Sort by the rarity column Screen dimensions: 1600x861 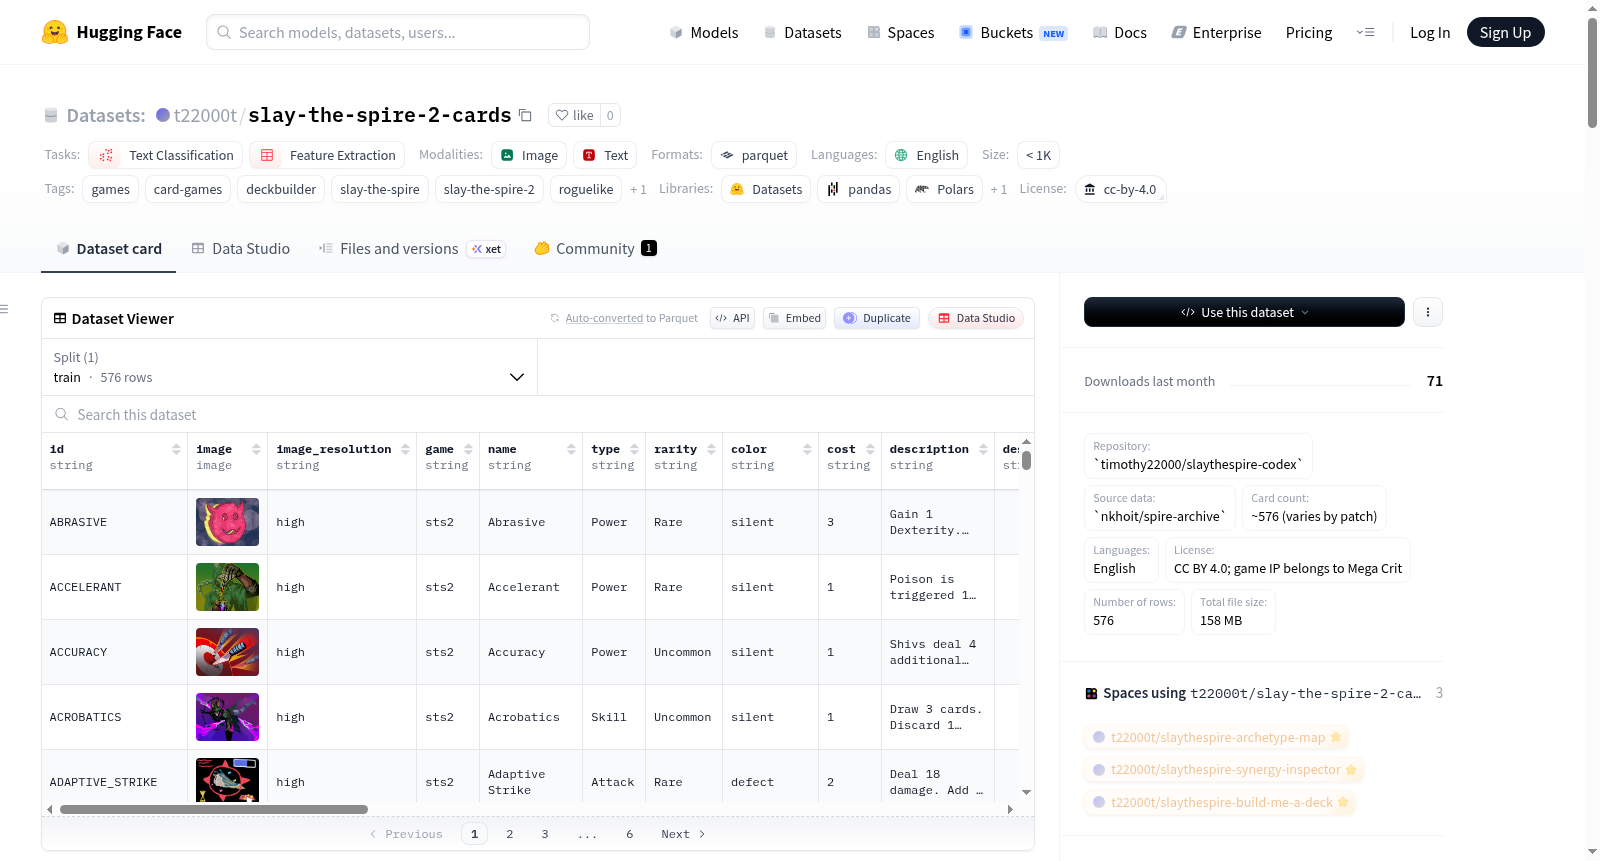711,449
